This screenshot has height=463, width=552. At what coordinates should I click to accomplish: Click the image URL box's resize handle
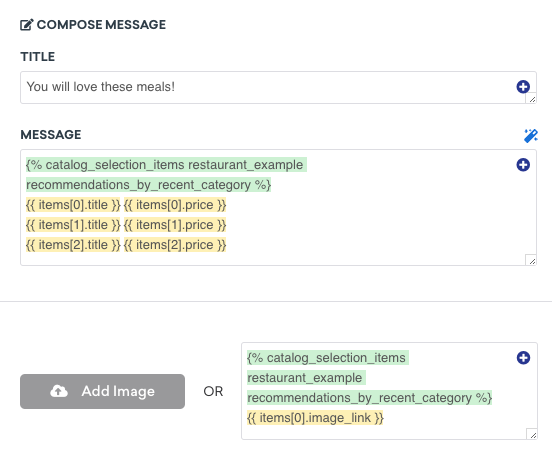coord(533,435)
